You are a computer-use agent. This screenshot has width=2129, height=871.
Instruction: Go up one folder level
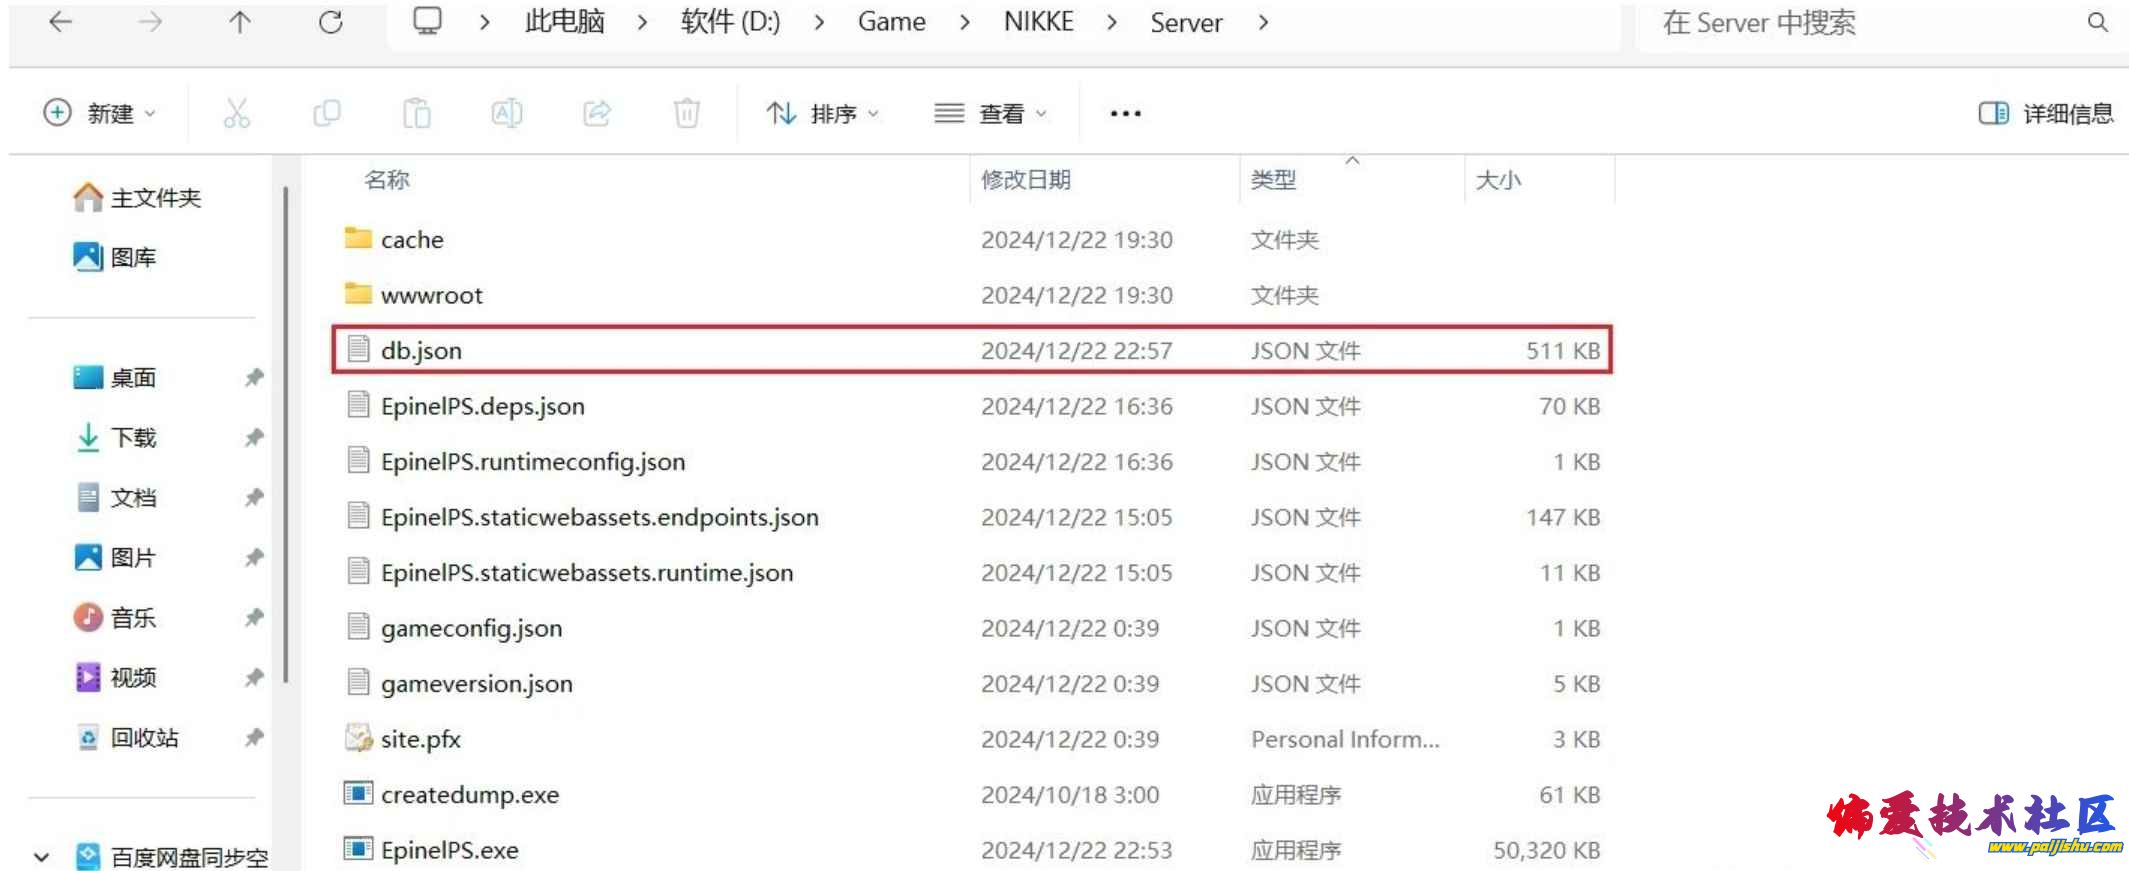pyautogui.click(x=240, y=22)
